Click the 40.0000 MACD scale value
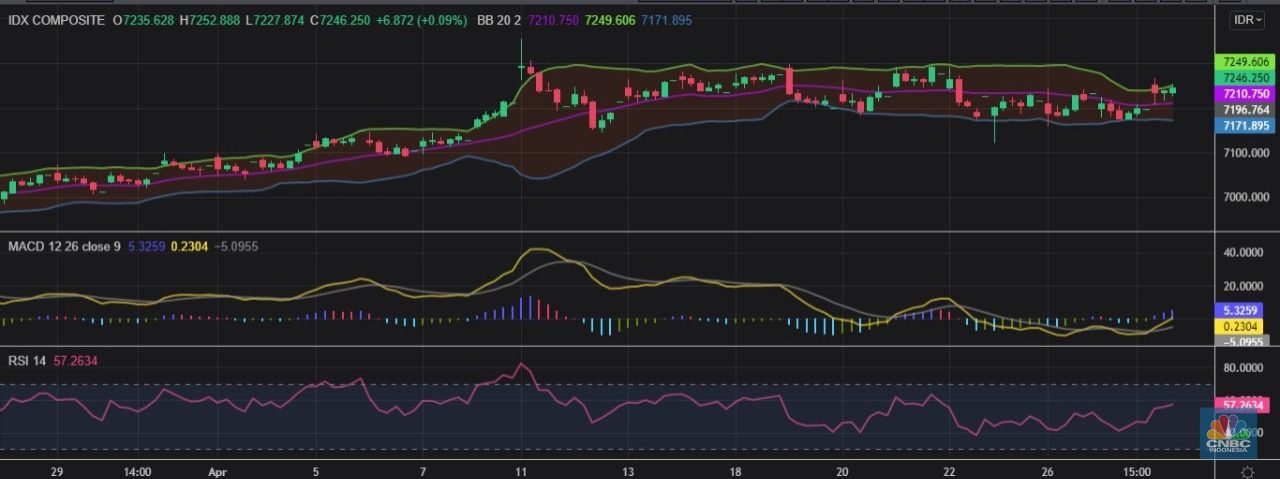The height and width of the screenshot is (479, 1280). pyautogui.click(x=1243, y=254)
